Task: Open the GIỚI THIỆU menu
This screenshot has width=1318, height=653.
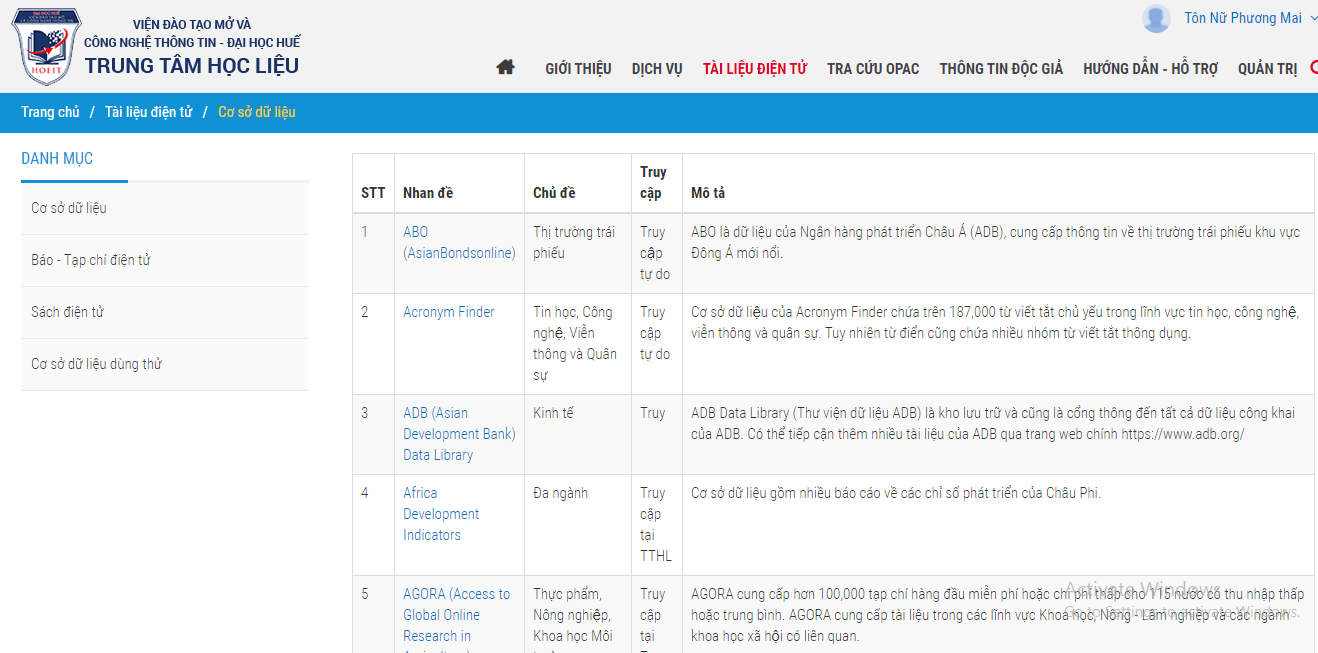Action: click(x=578, y=69)
